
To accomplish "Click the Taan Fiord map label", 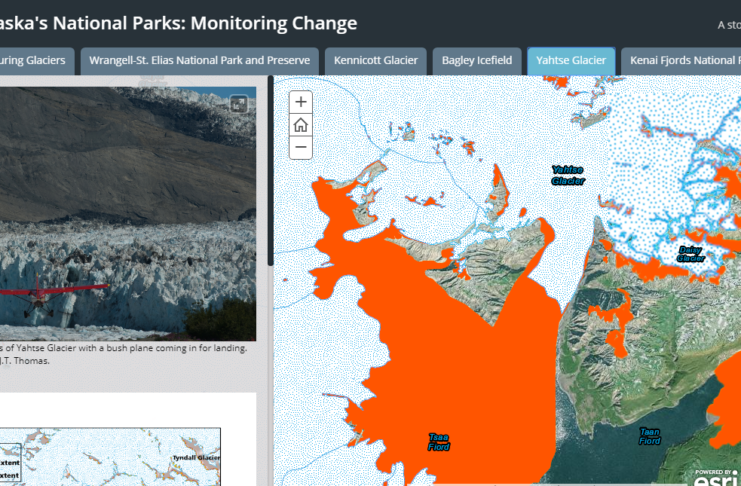I will tap(649, 436).
